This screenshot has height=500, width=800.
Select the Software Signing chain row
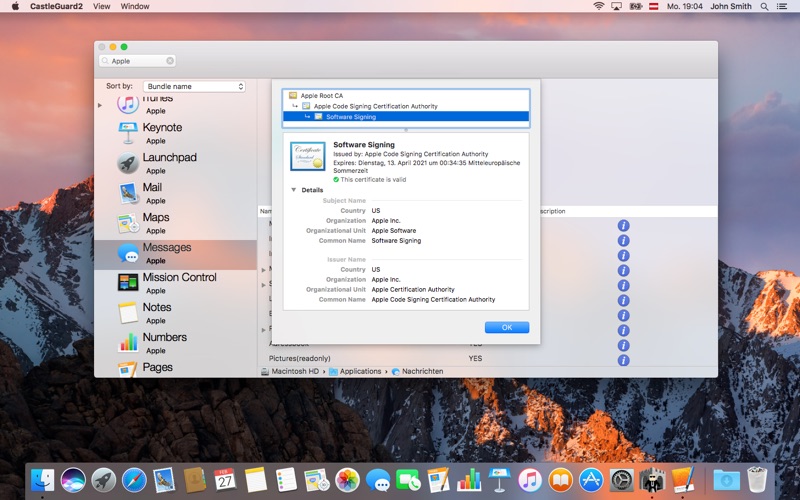pos(406,116)
